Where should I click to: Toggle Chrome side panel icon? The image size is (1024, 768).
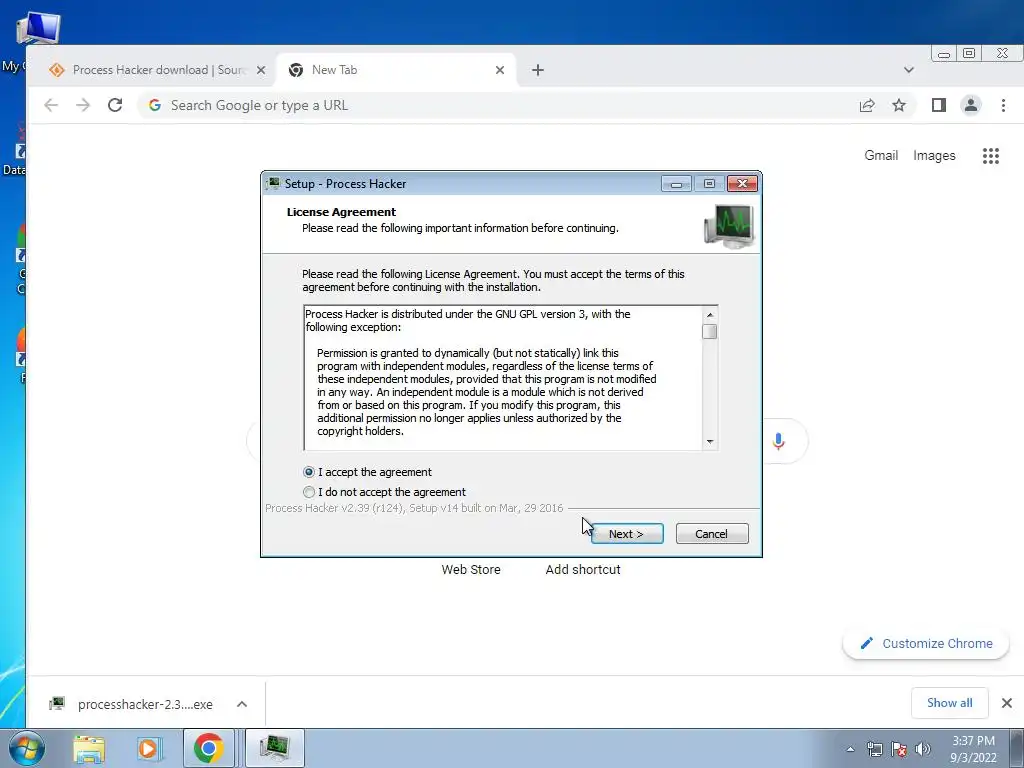pyautogui.click(x=938, y=105)
